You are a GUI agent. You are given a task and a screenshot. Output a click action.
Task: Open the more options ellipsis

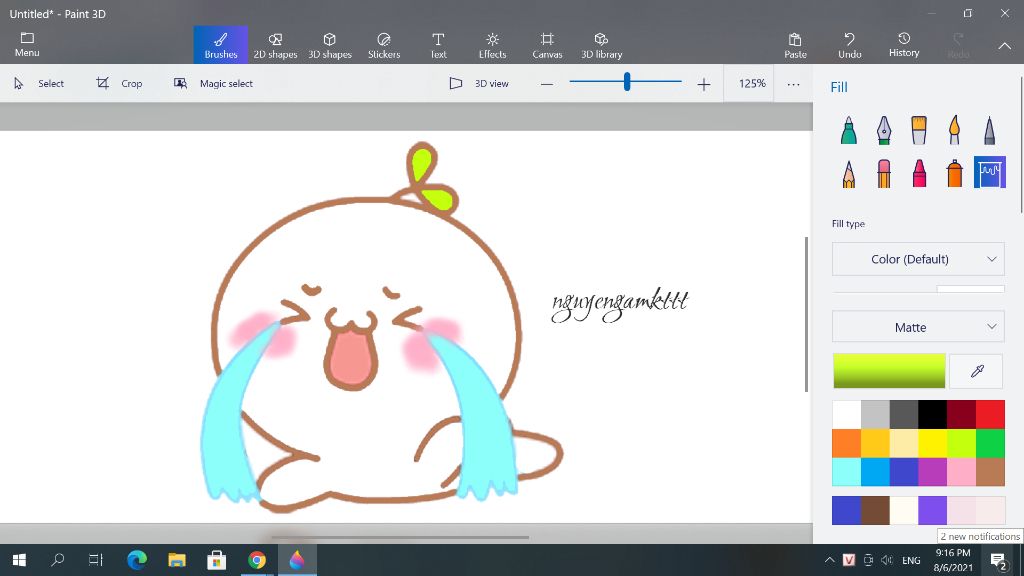(793, 84)
